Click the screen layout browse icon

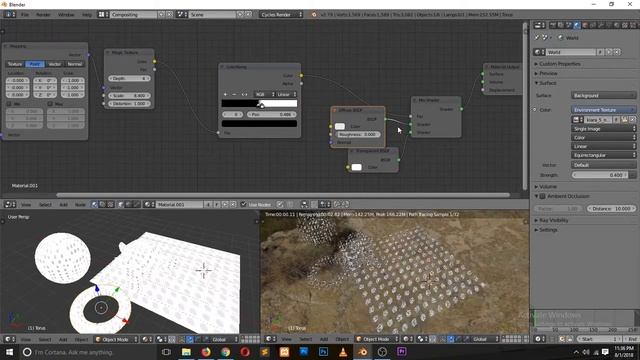point(103,14)
